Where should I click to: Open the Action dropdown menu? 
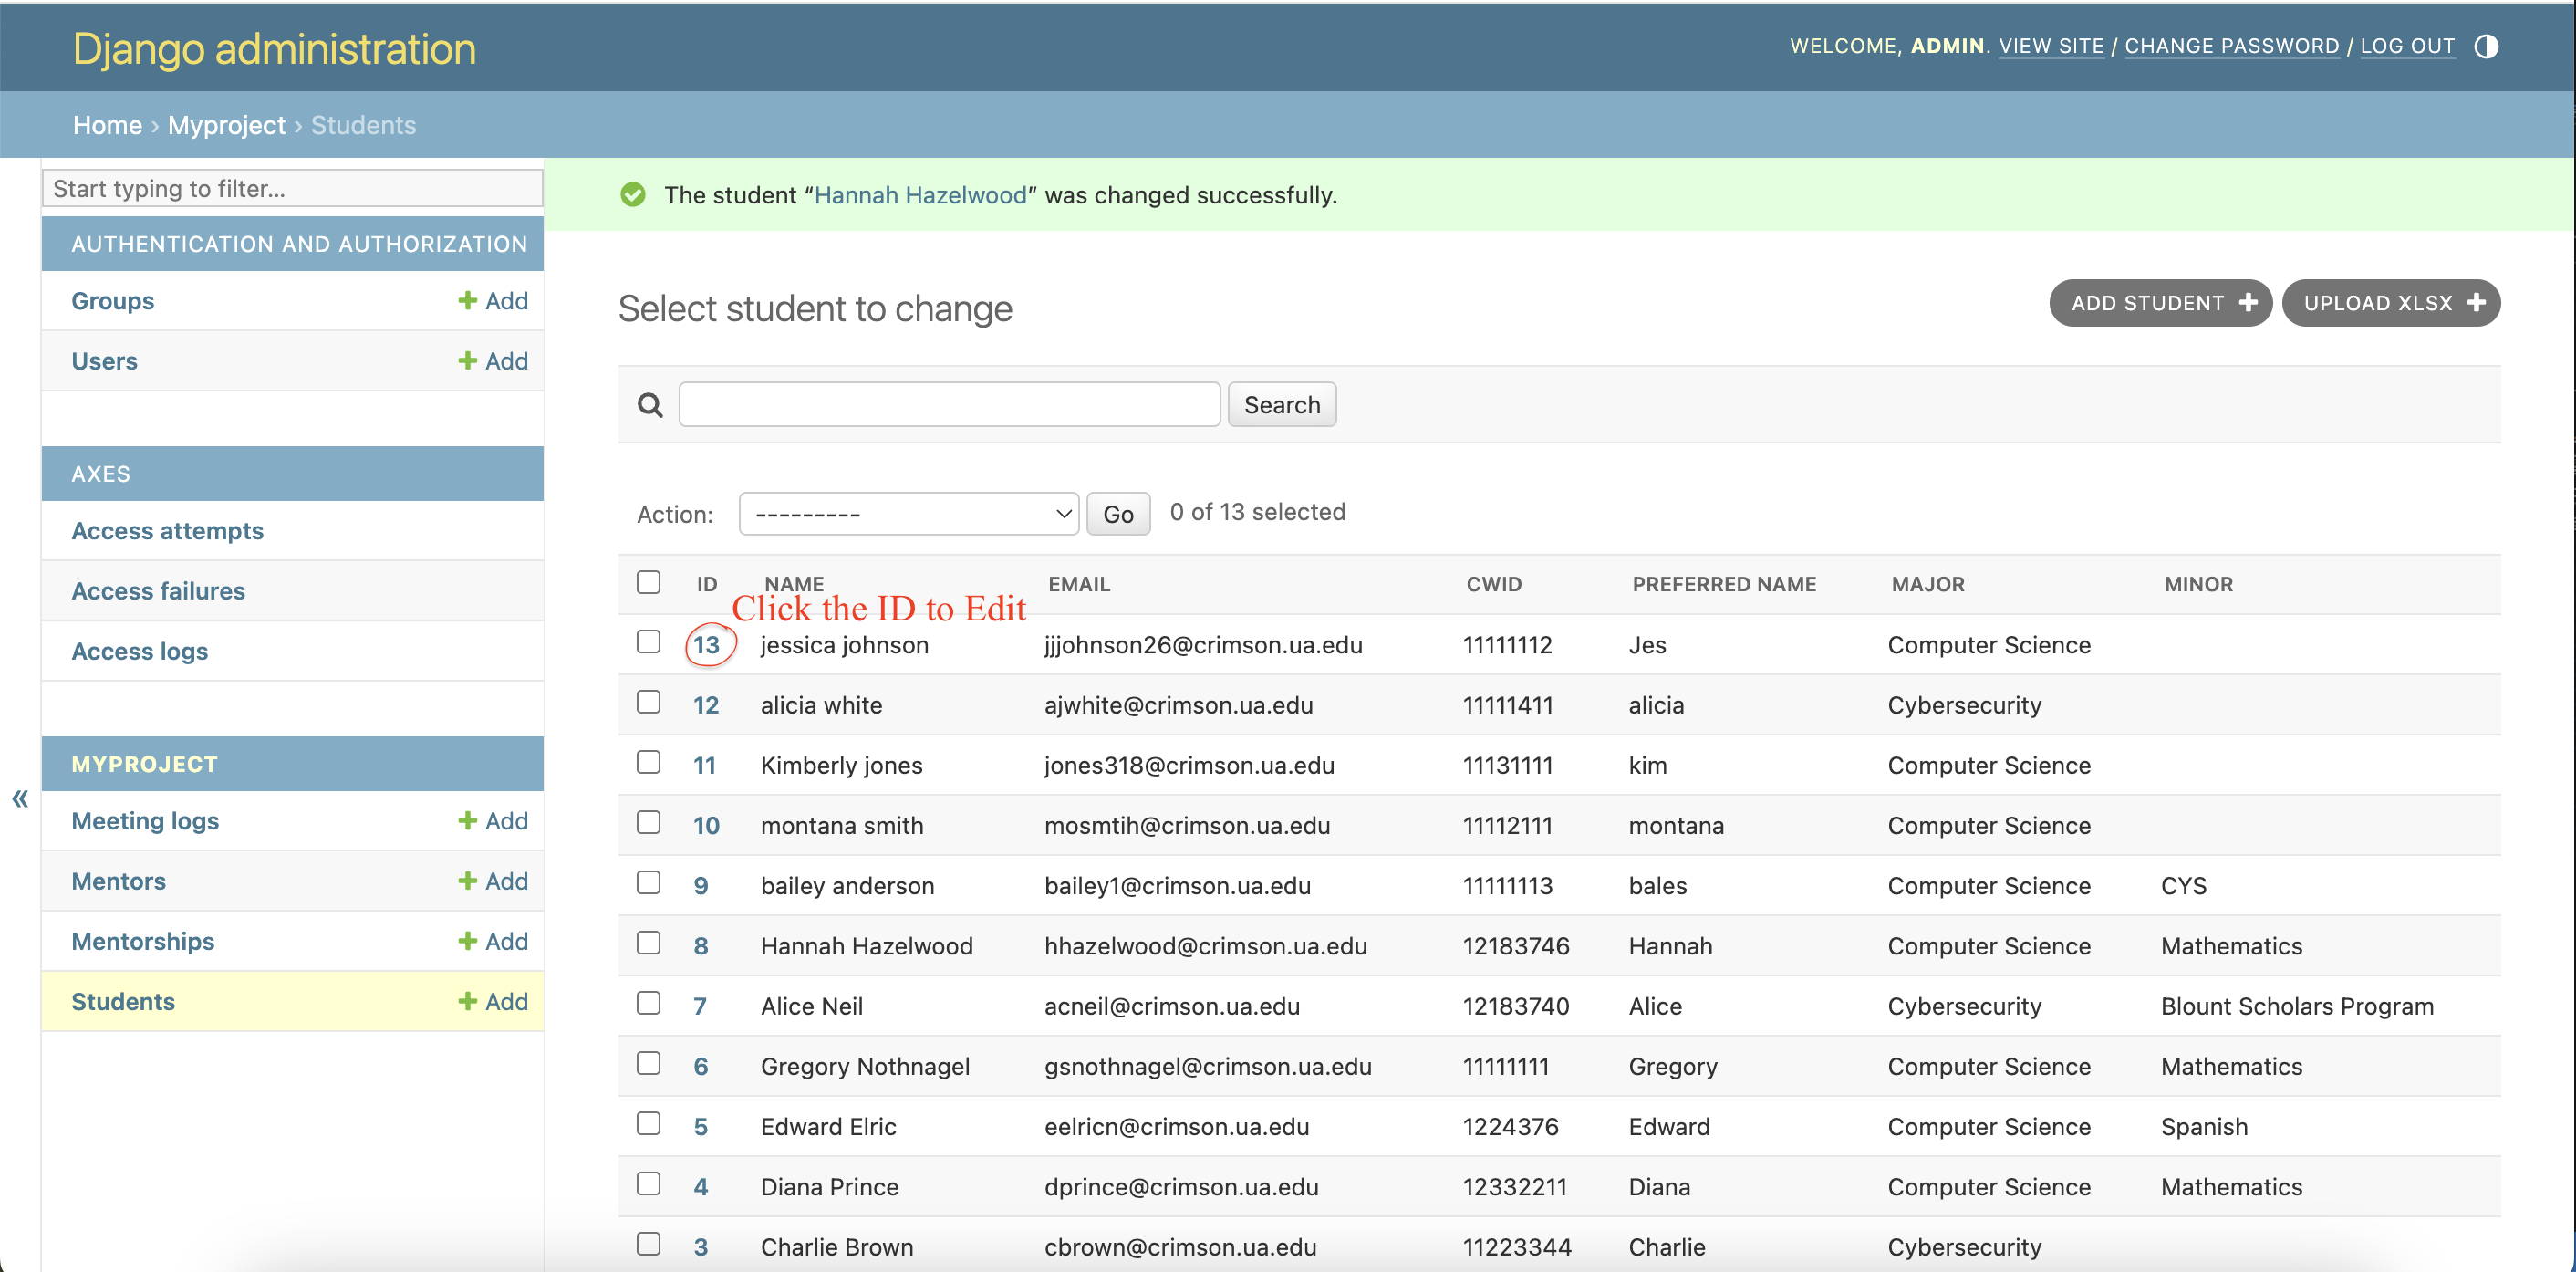coord(908,514)
